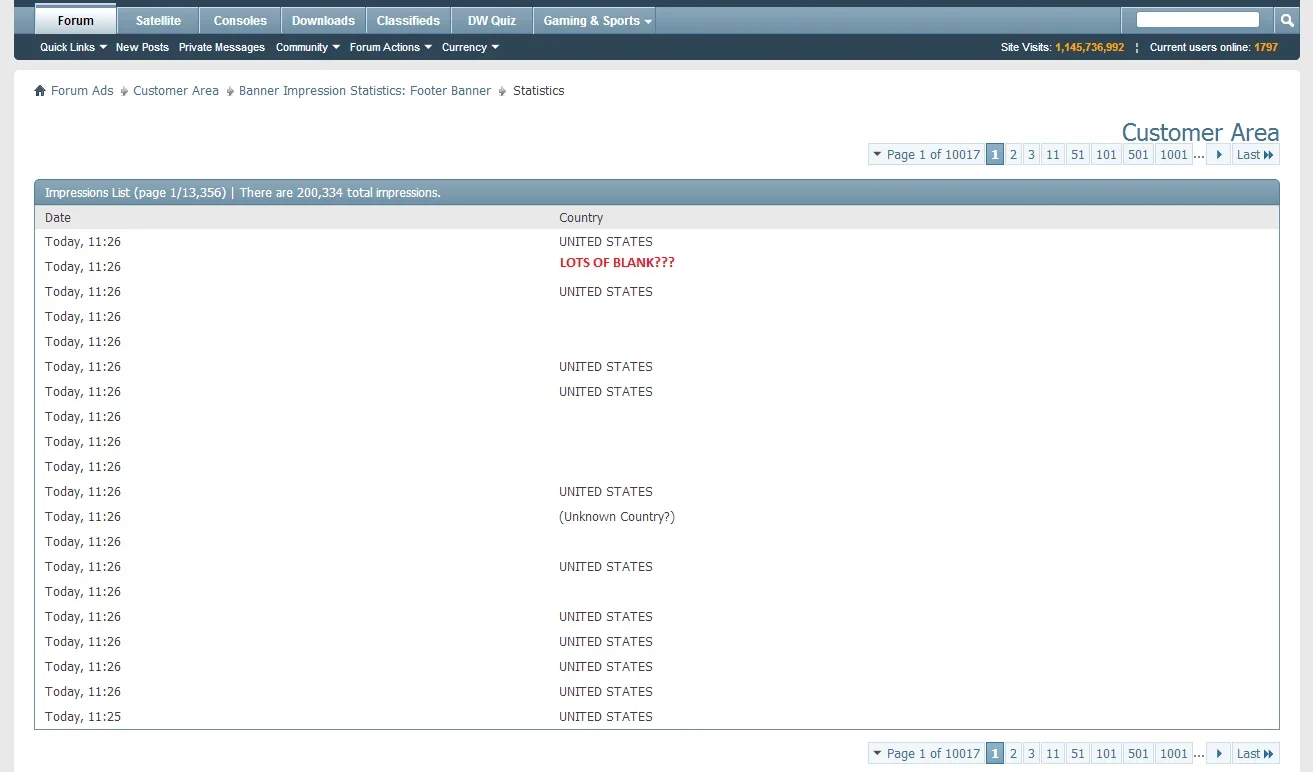1313x772 pixels.
Task: Click the search magnifier icon
Action: point(1287,20)
